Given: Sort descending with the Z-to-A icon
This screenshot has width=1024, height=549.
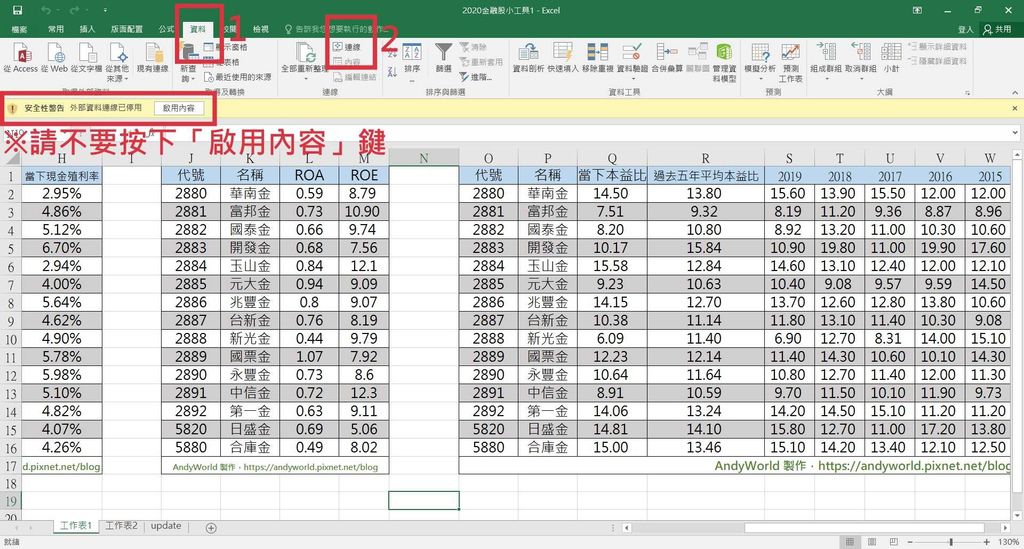Looking at the screenshot, I should pos(392,72).
